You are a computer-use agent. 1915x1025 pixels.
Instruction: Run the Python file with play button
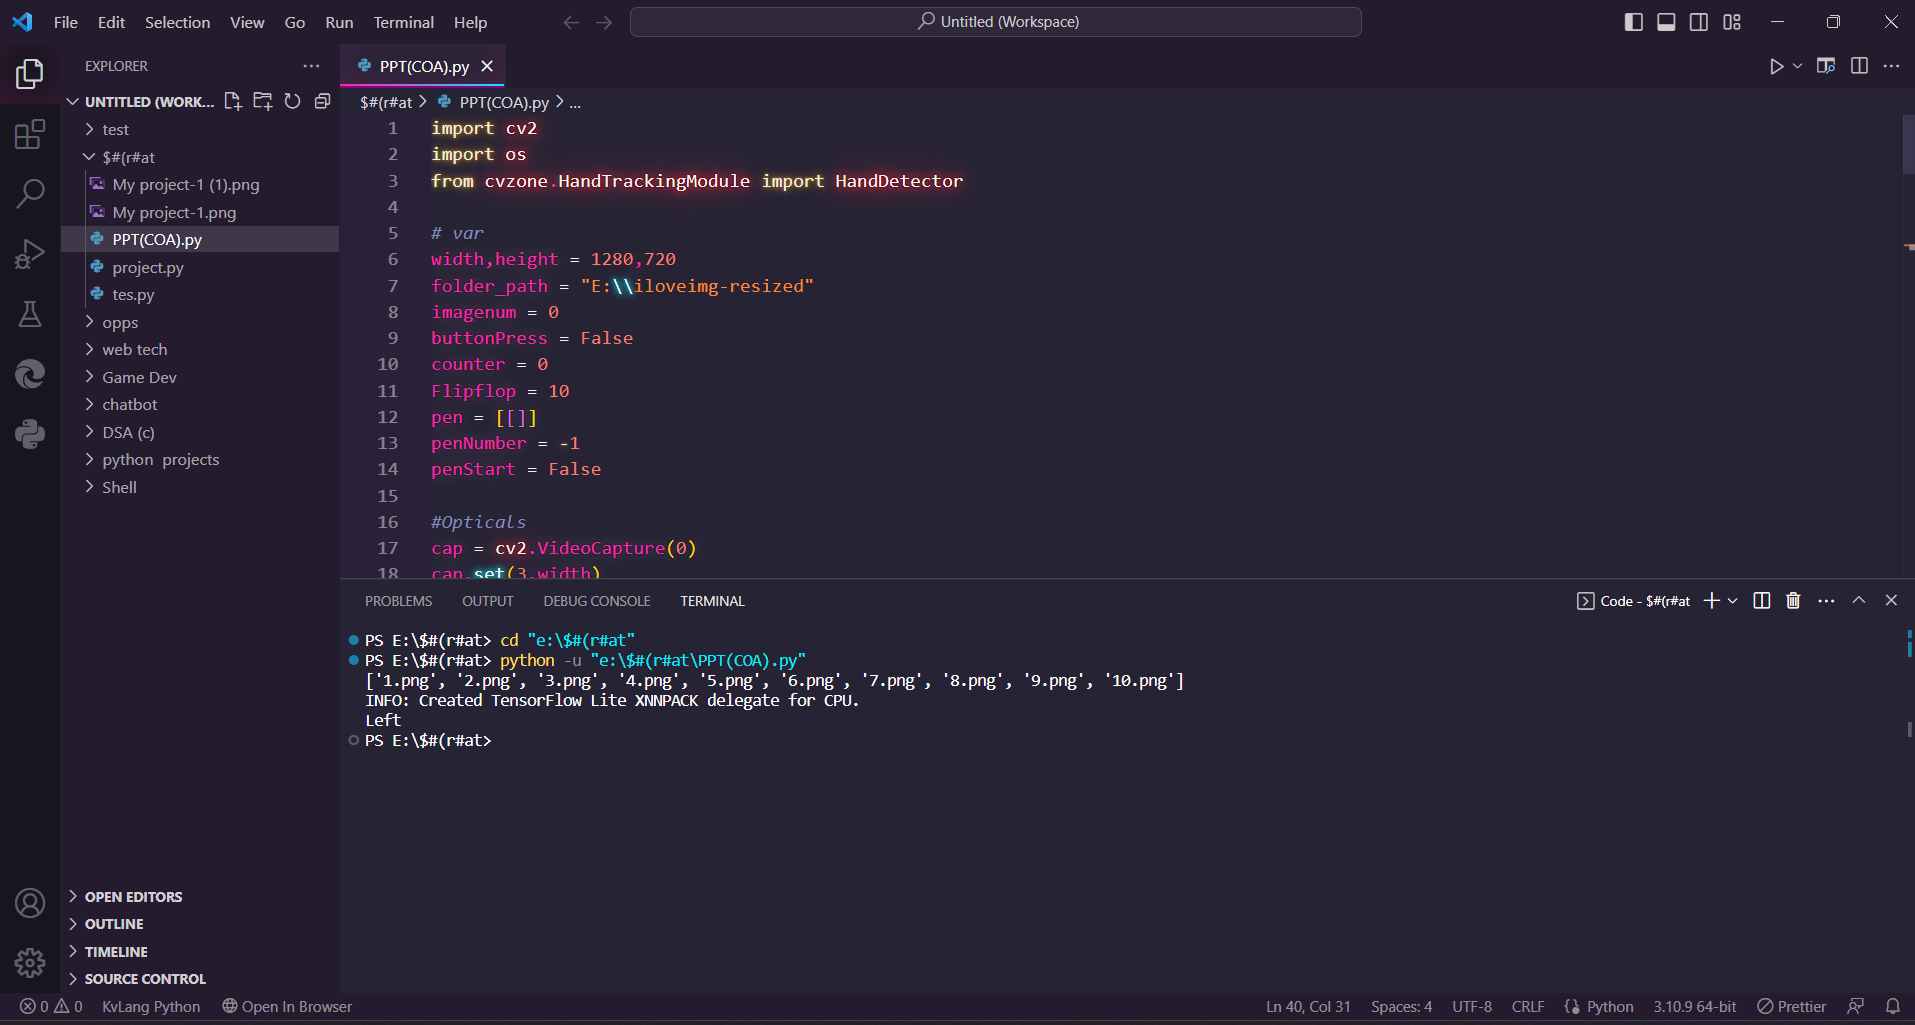1776,66
